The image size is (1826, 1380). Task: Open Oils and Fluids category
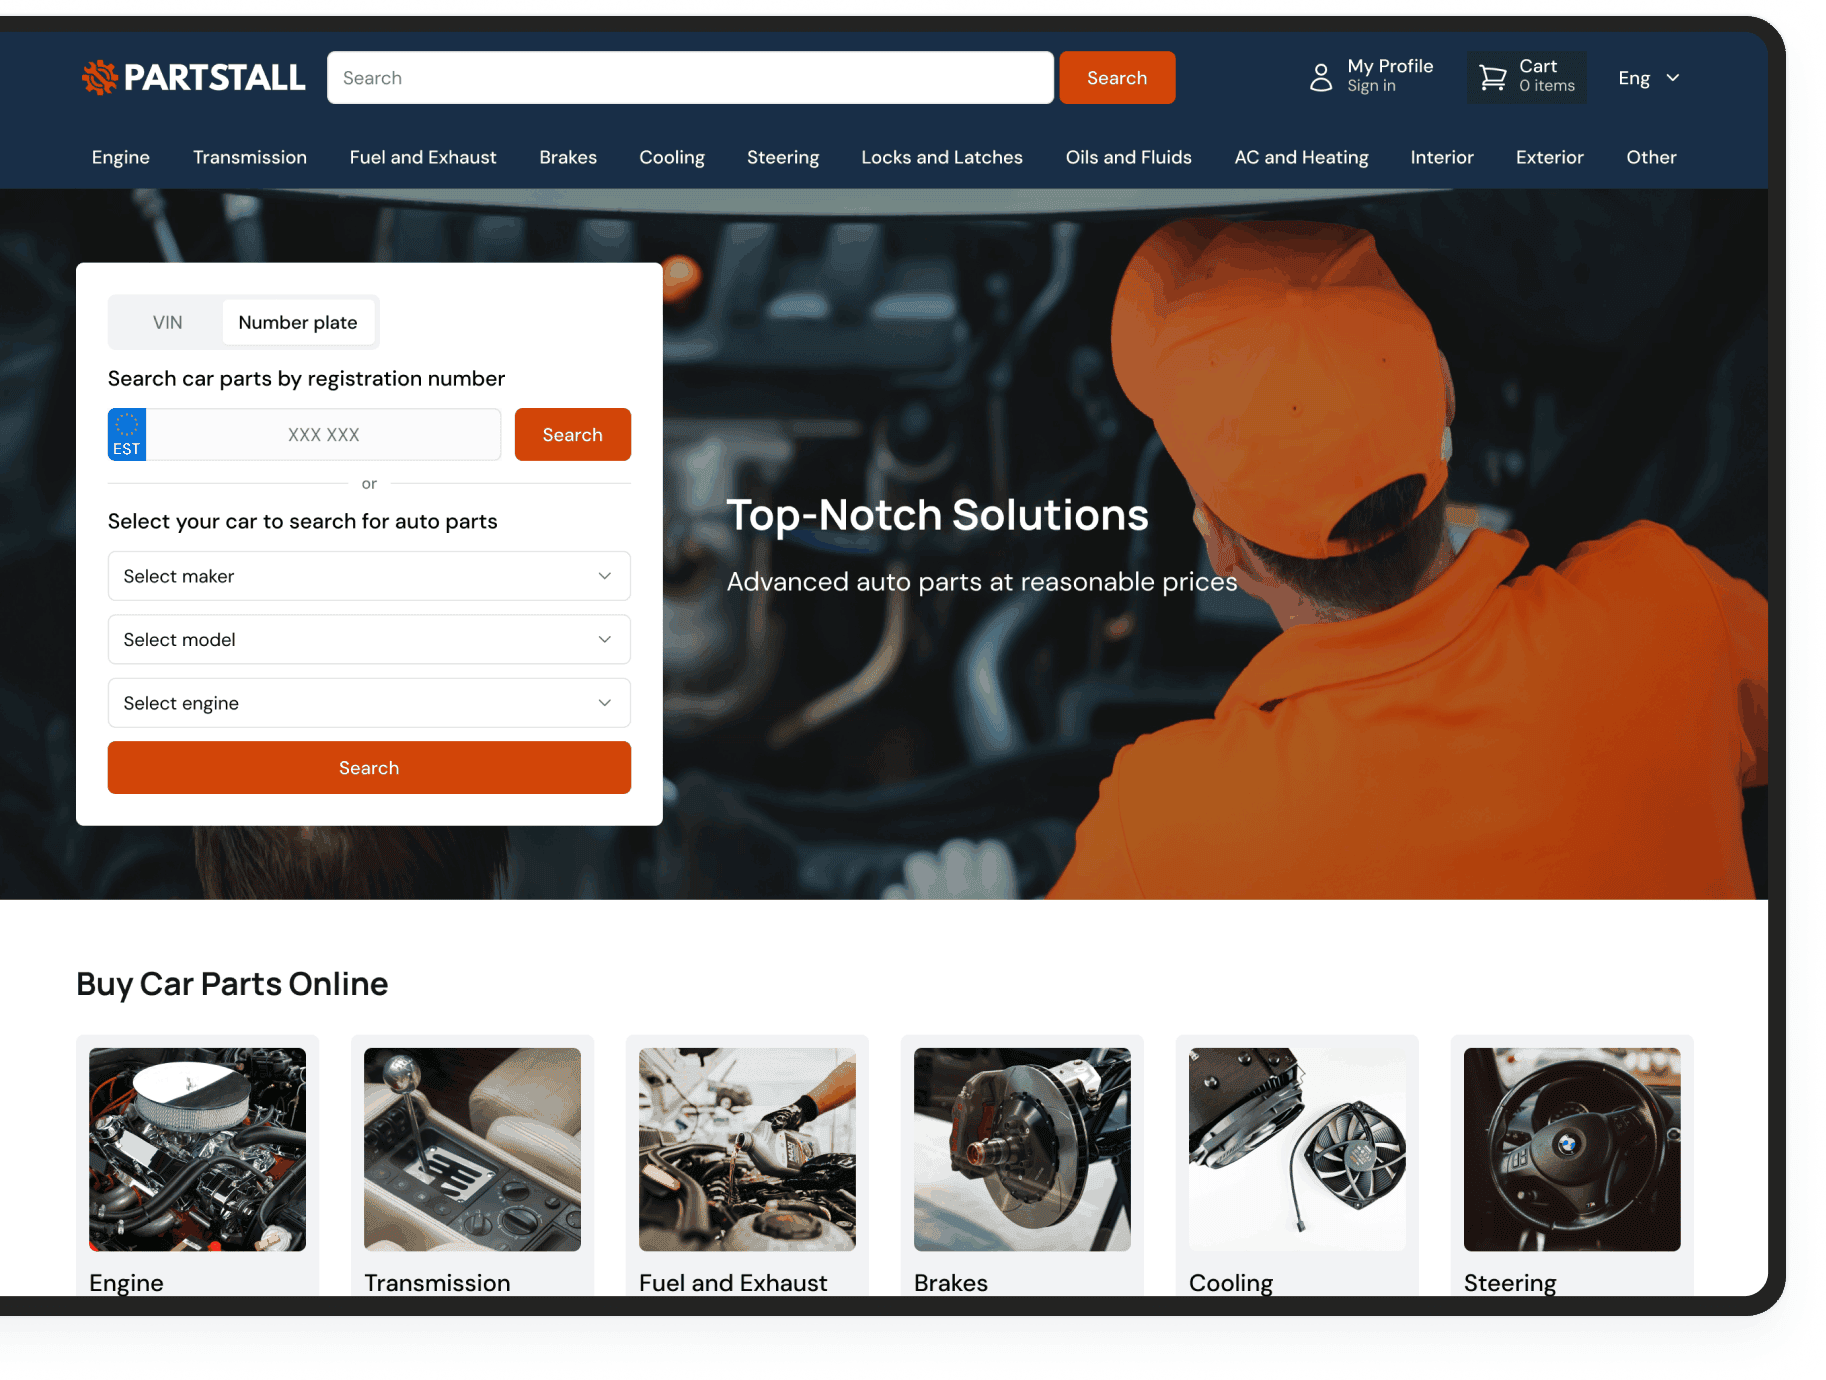(x=1129, y=157)
